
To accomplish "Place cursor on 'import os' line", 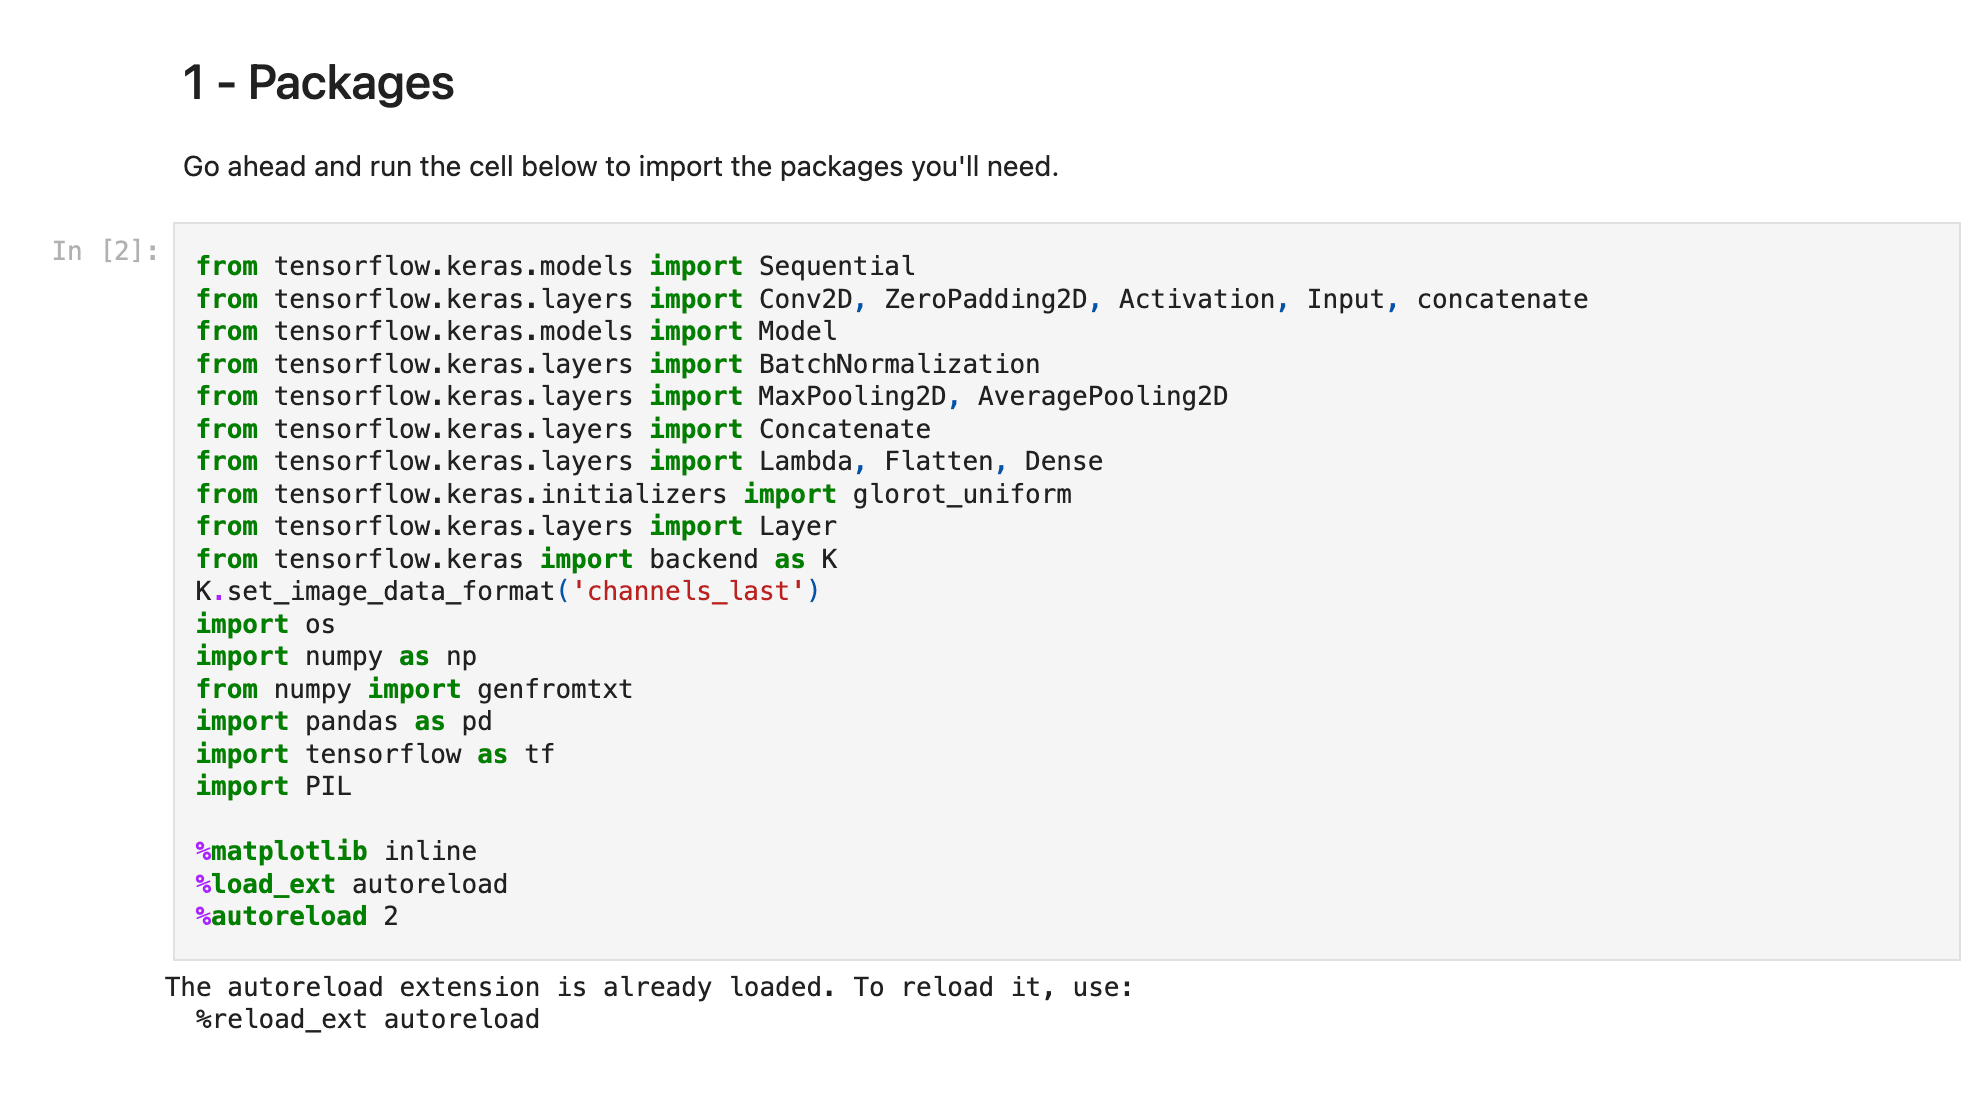I will point(266,624).
